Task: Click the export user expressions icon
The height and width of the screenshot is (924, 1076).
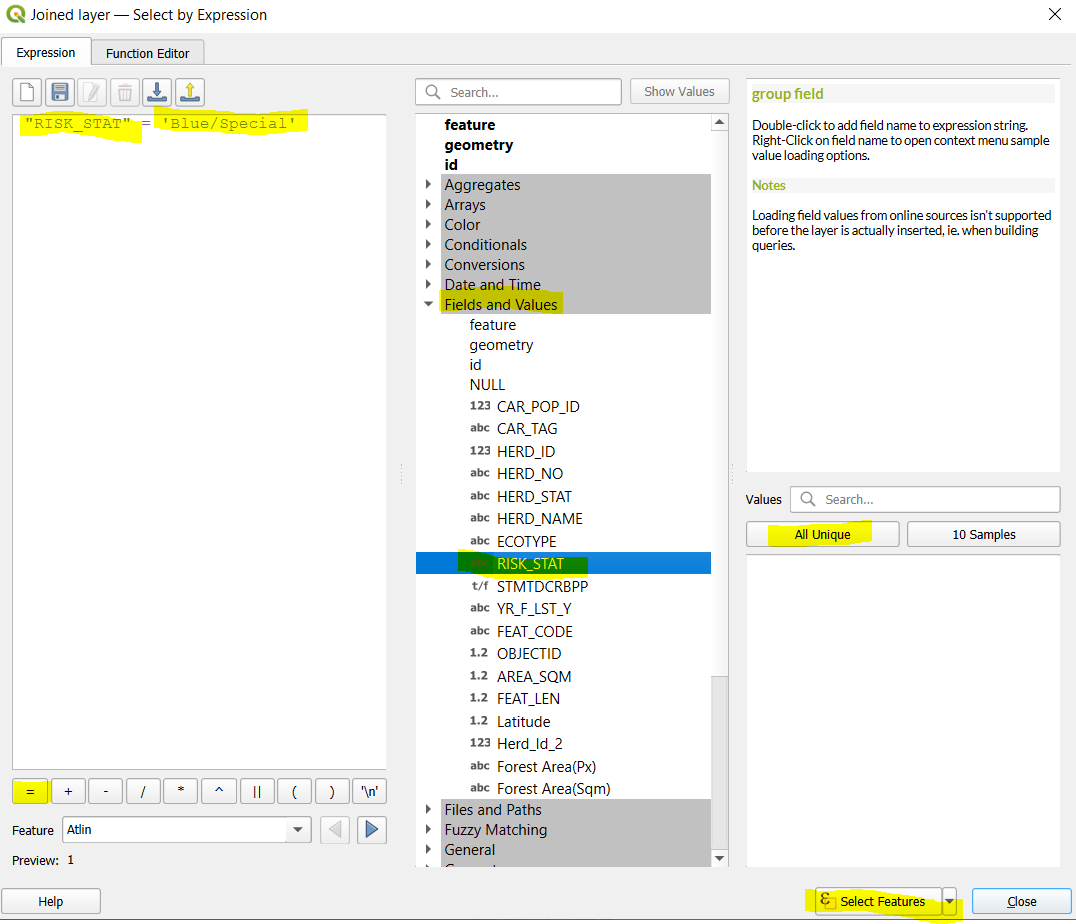Action: click(x=190, y=93)
